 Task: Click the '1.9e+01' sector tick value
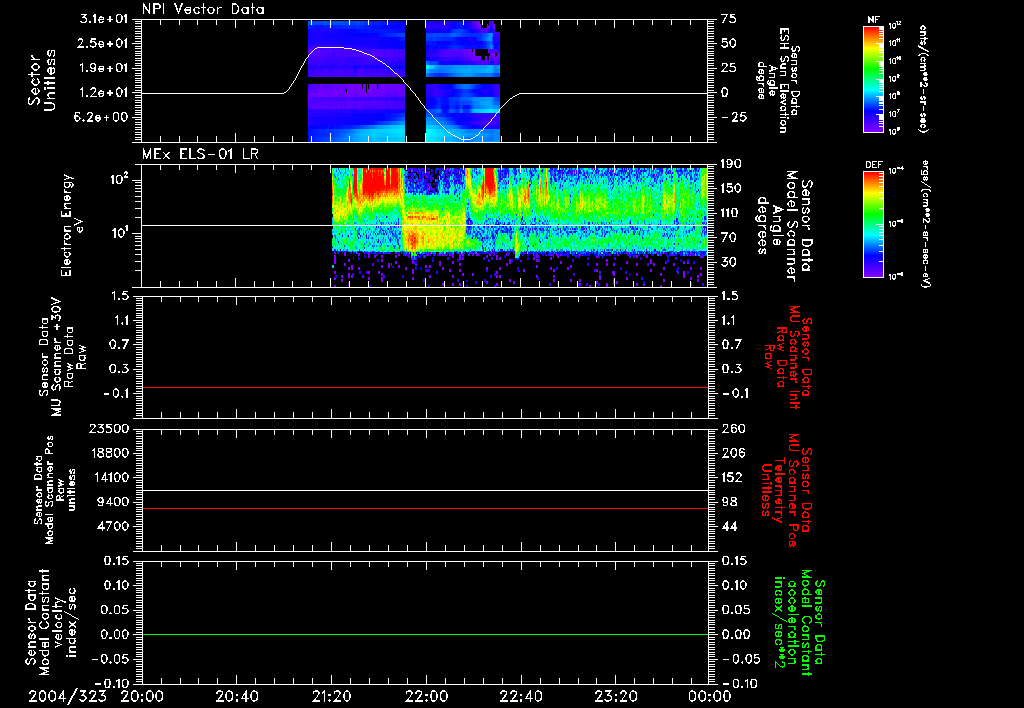104,68
